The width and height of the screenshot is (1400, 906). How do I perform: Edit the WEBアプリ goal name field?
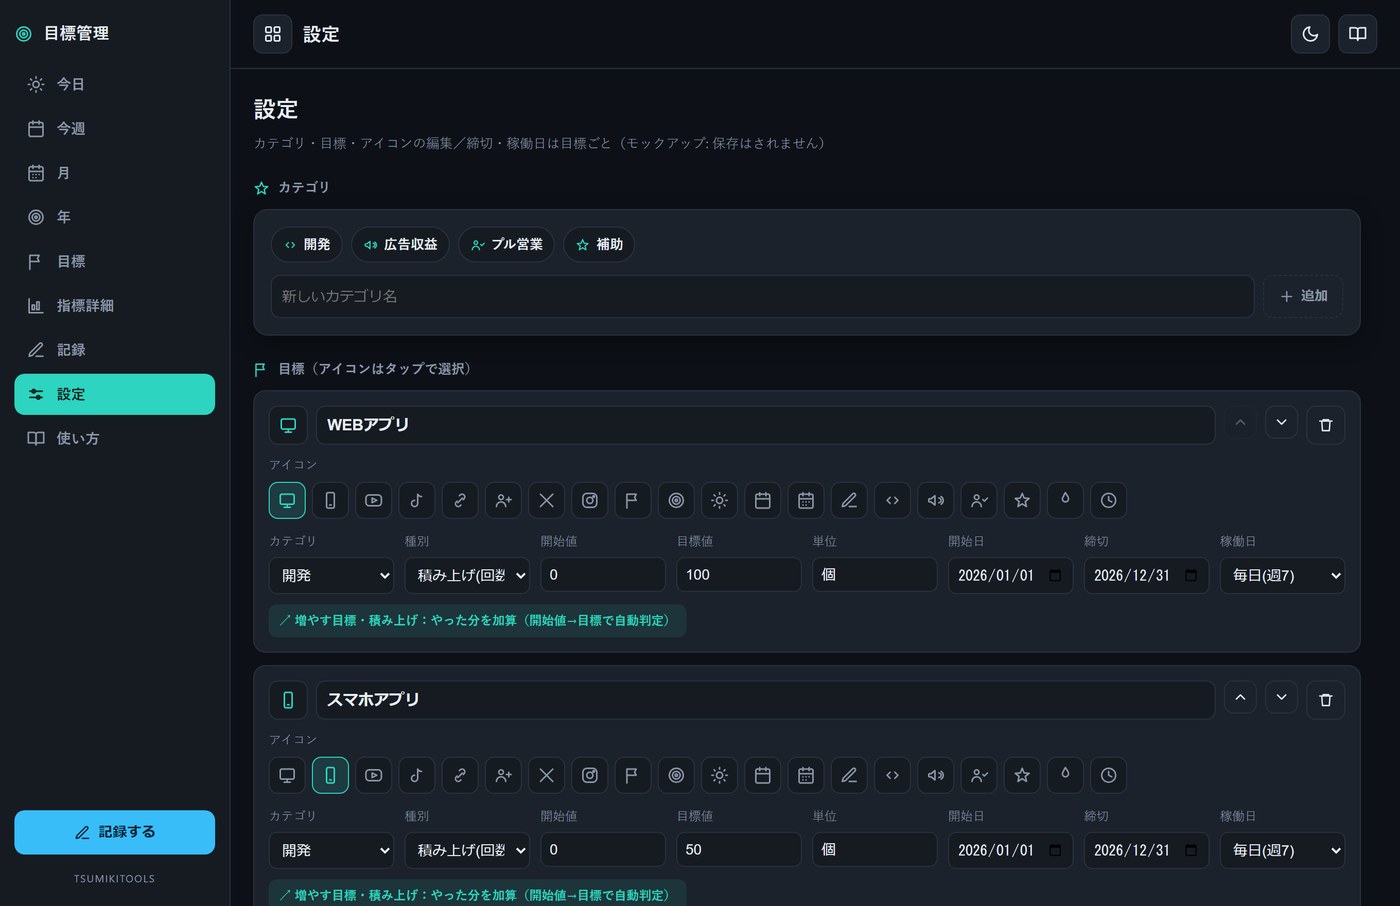[765, 425]
